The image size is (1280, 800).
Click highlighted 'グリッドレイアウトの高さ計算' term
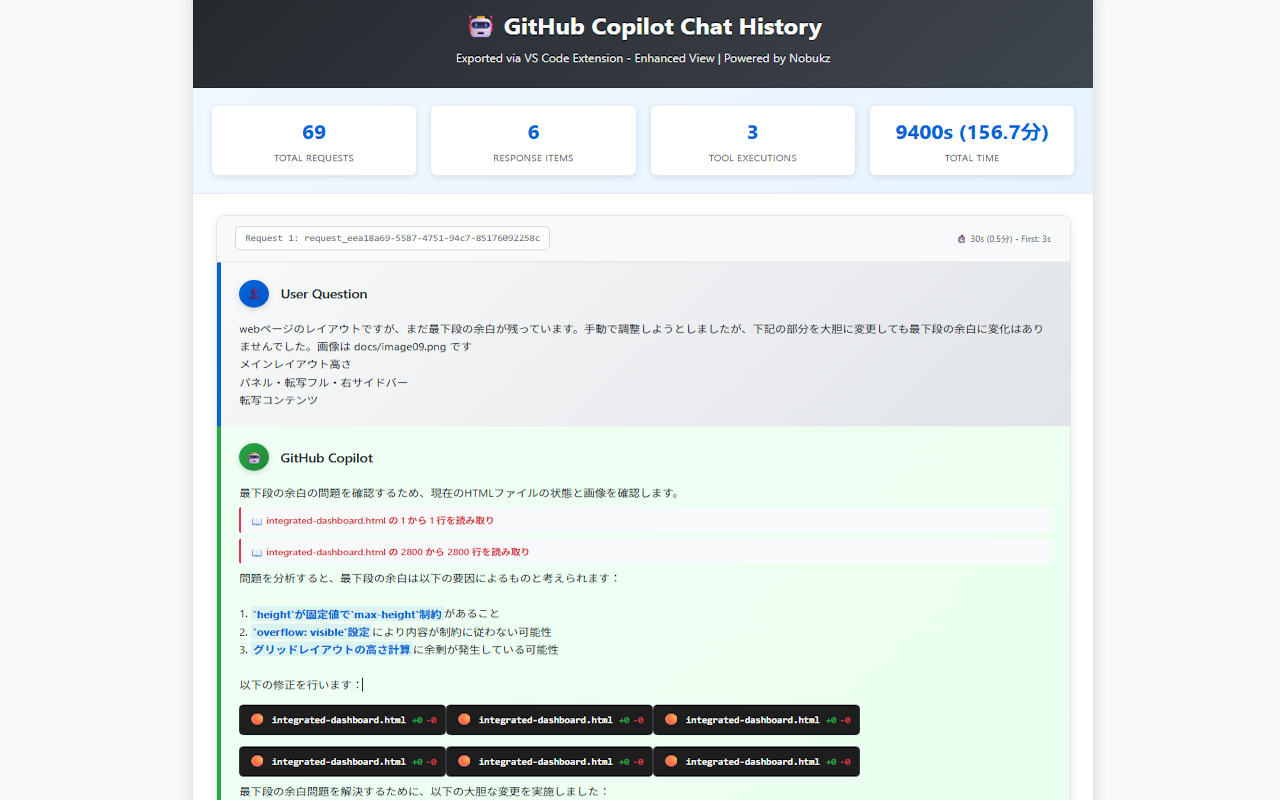[331, 650]
